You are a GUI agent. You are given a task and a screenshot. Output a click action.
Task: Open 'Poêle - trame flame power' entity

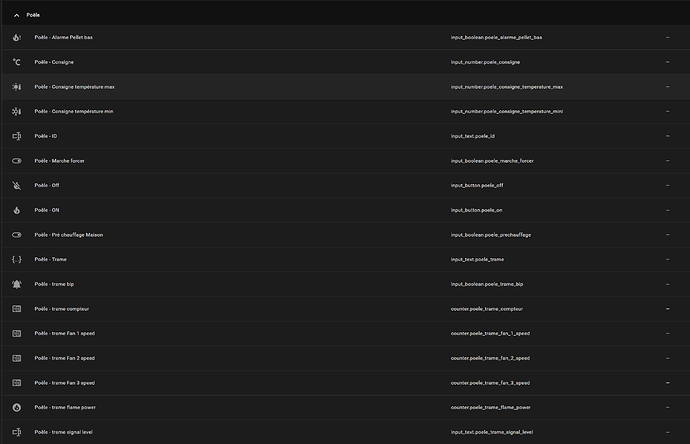tap(65, 407)
